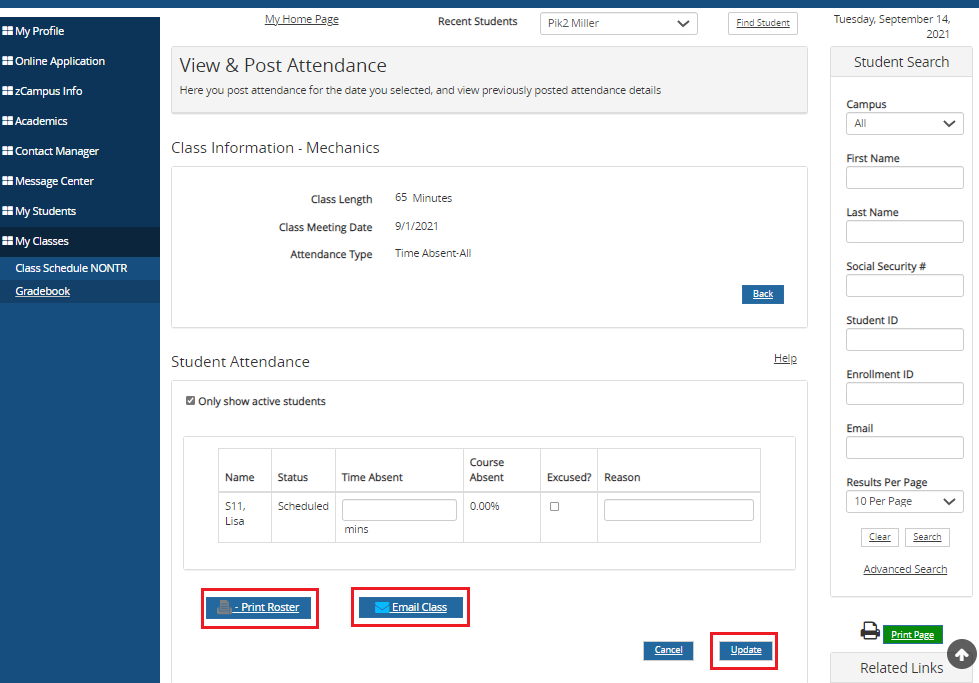This screenshot has height=683, width=979.
Task: Click the grid icon next to Academics
Action: 8,121
